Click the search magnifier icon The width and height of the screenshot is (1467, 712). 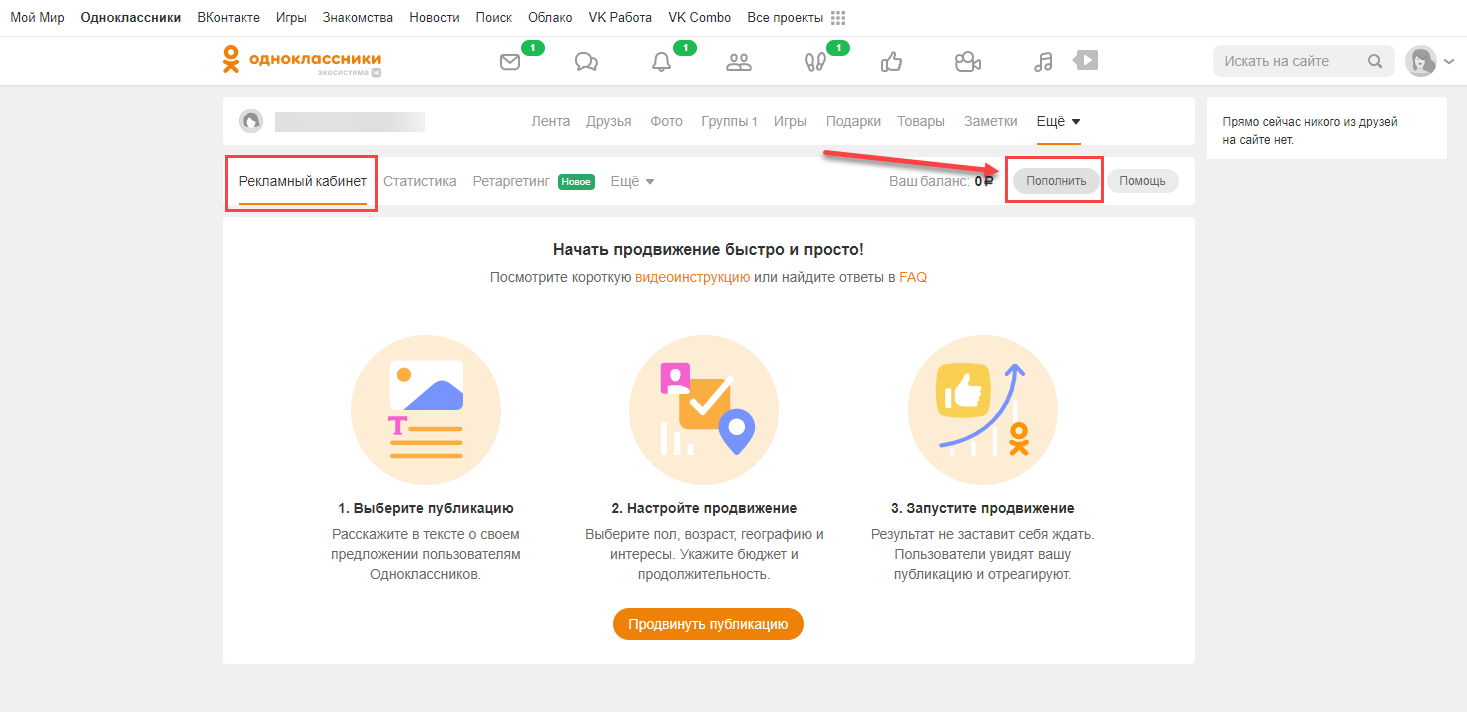[1375, 61]
